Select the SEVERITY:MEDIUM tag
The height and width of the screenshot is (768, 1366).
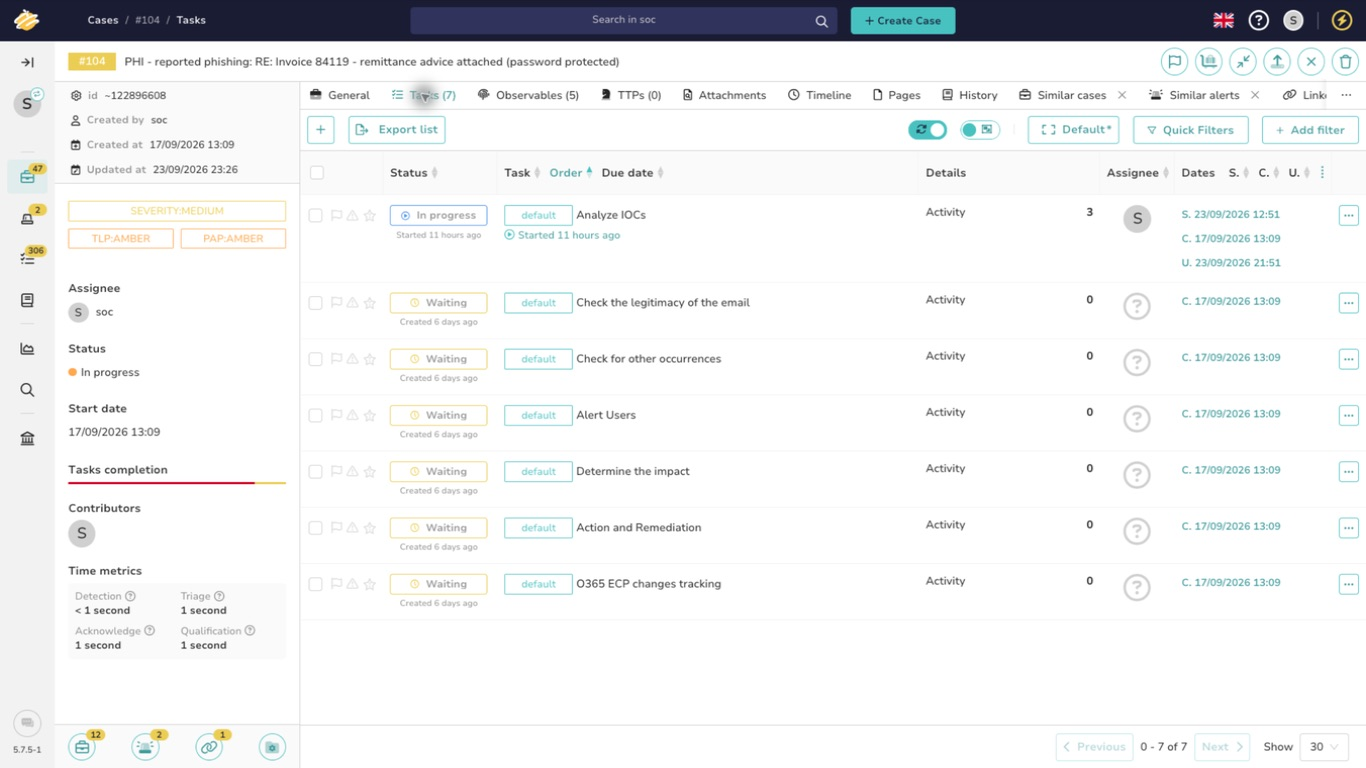pos(177,211)
